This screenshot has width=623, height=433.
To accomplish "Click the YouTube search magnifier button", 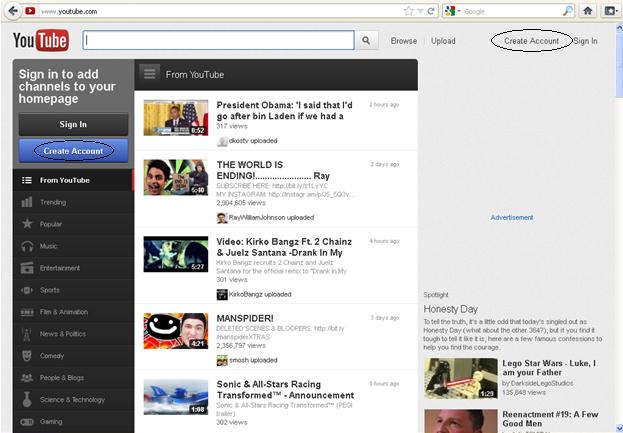I will pos(366,41).
